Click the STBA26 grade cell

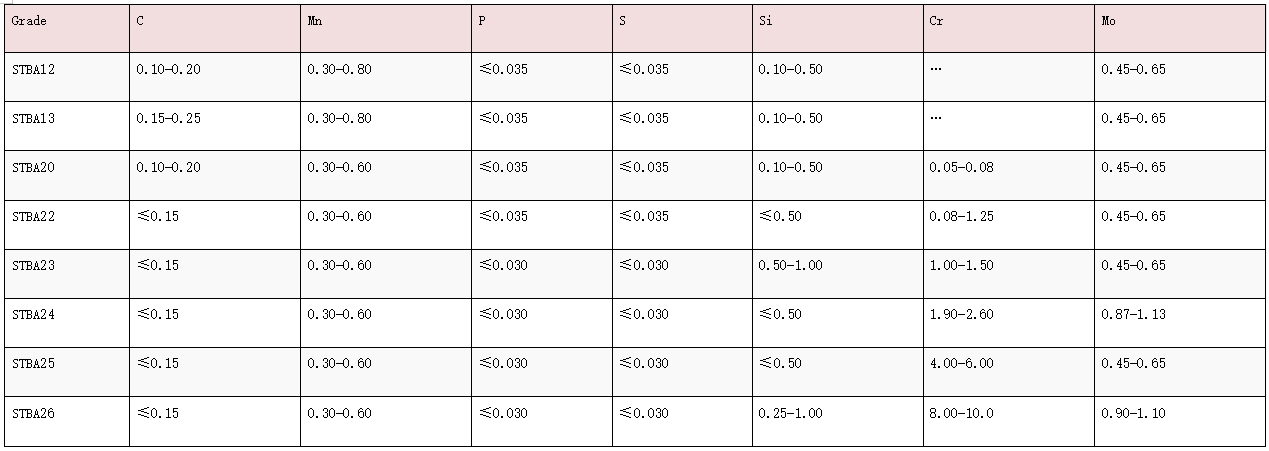pyautogui.click(x=33, y=413)
